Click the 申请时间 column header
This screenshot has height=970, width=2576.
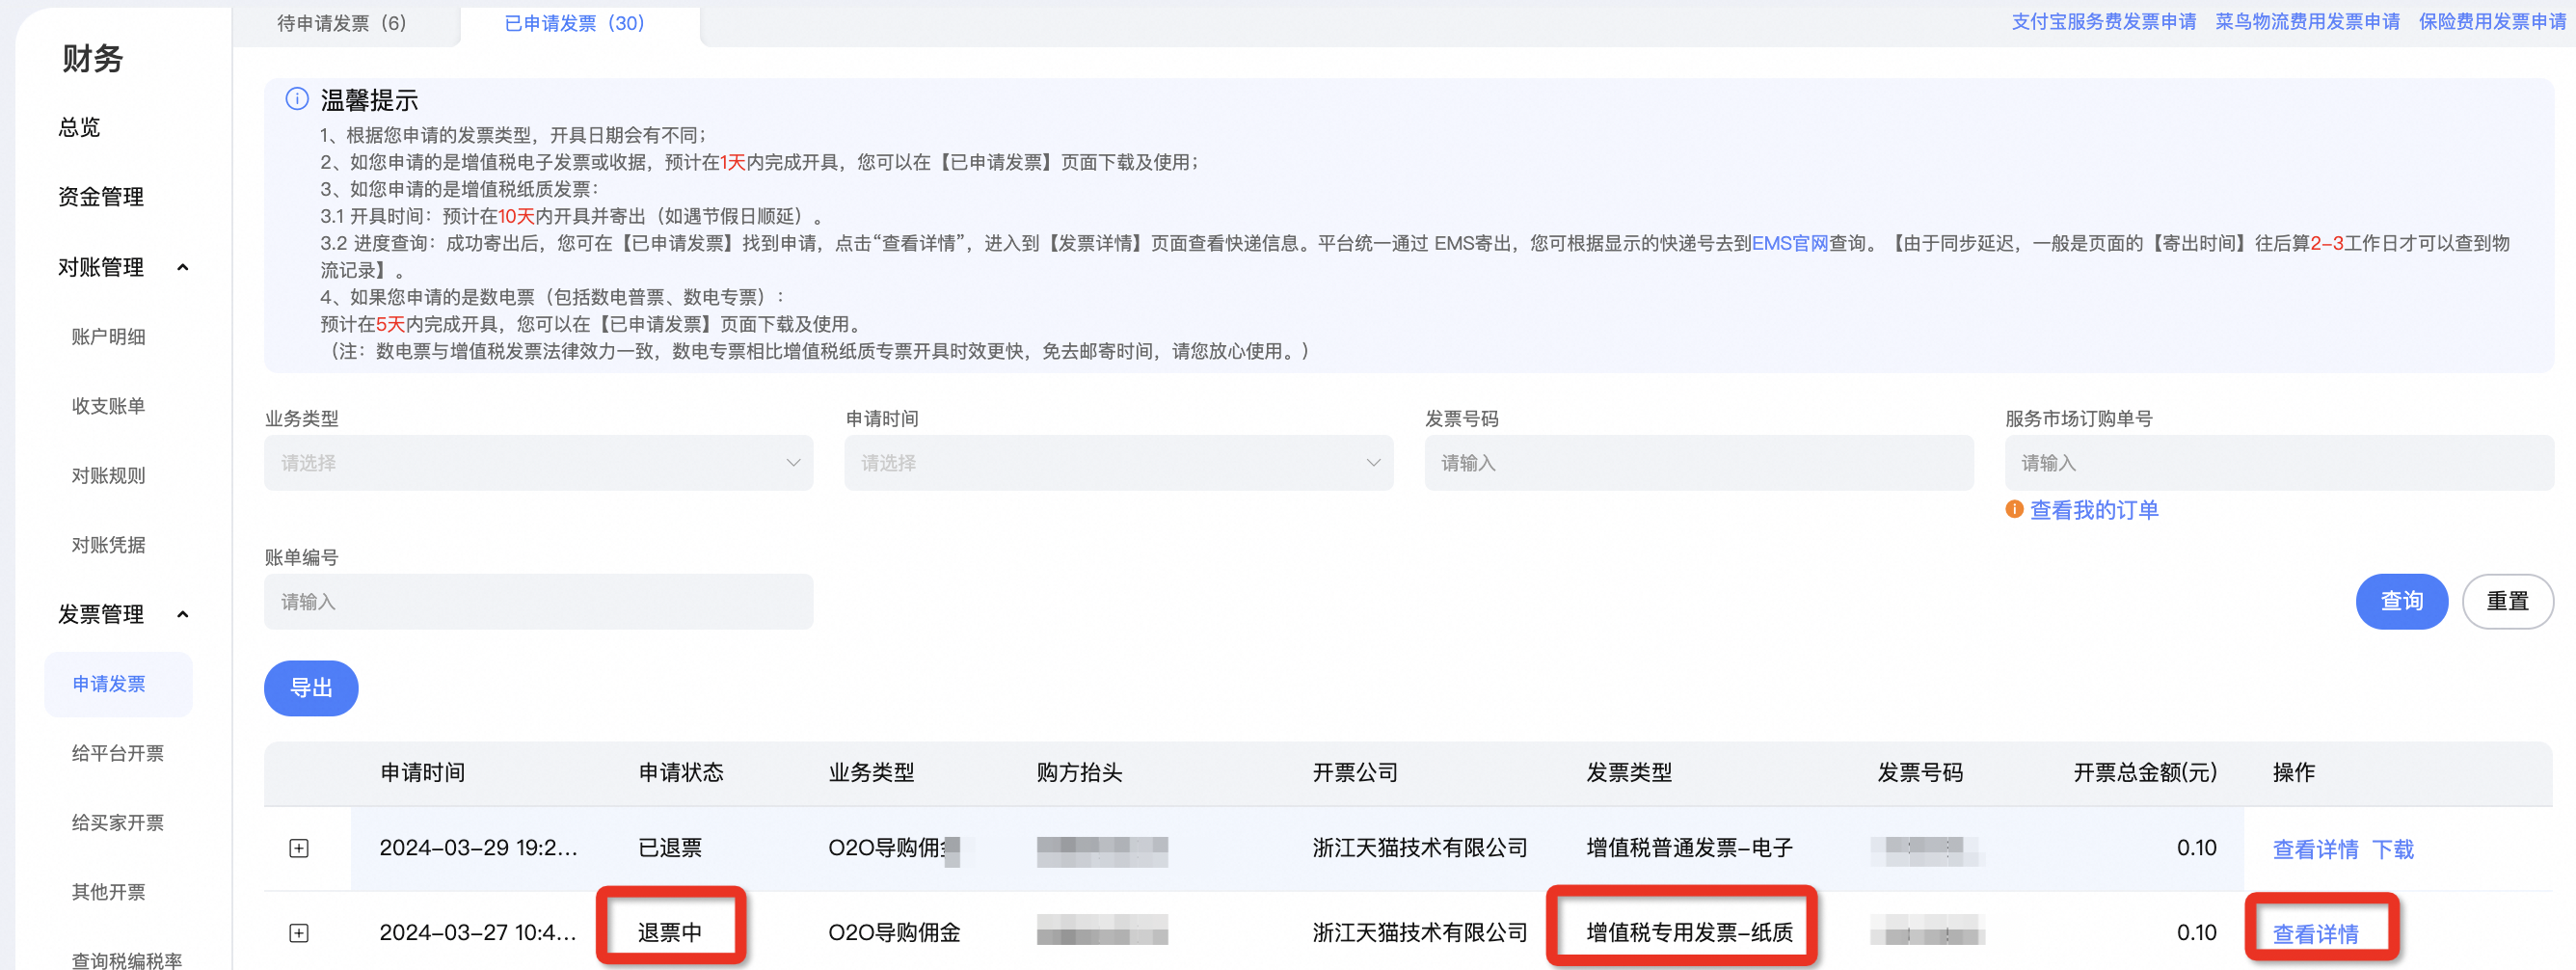click(423, 772)
